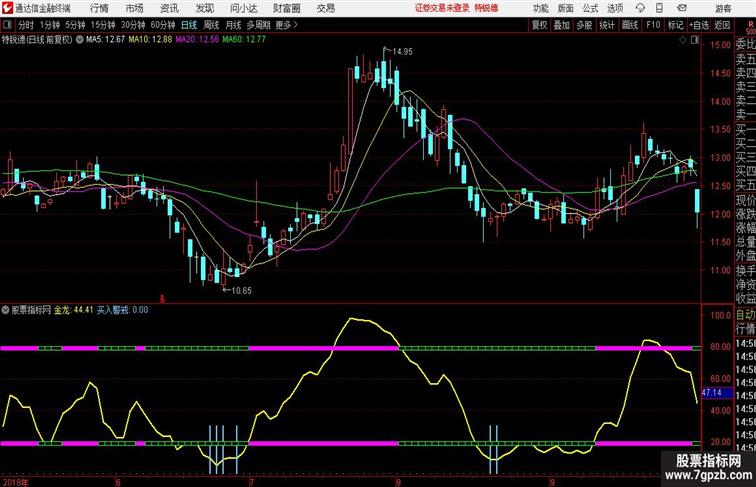Expand 更多 period options
This screenshot has width=756, height=487.
[286, 25]
